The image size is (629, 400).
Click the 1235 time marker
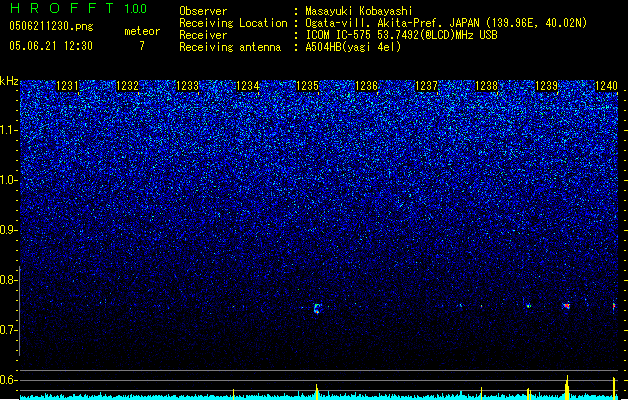(307, 86)
